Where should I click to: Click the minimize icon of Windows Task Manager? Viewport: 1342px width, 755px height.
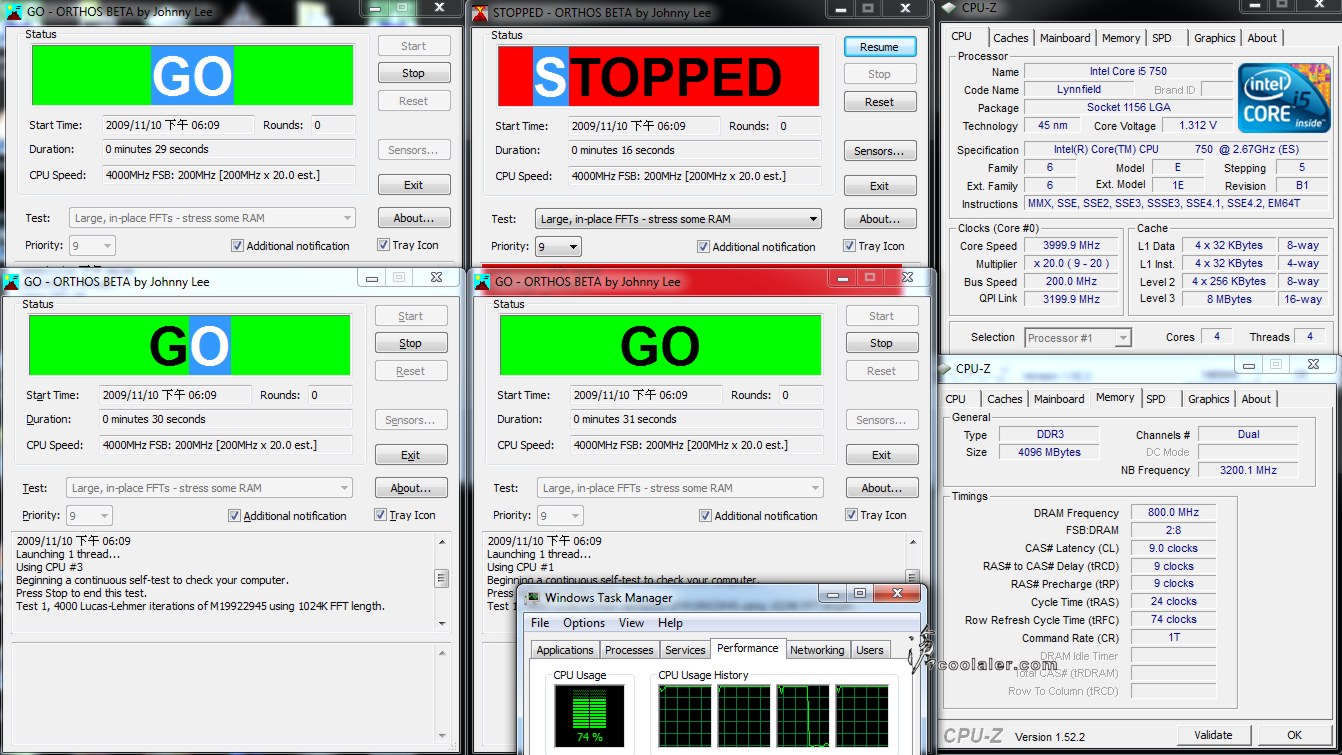[x=832, y=593]
